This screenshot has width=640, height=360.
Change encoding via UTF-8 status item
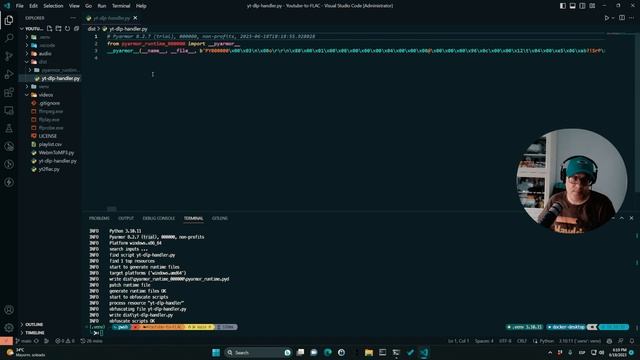(505, 341)
